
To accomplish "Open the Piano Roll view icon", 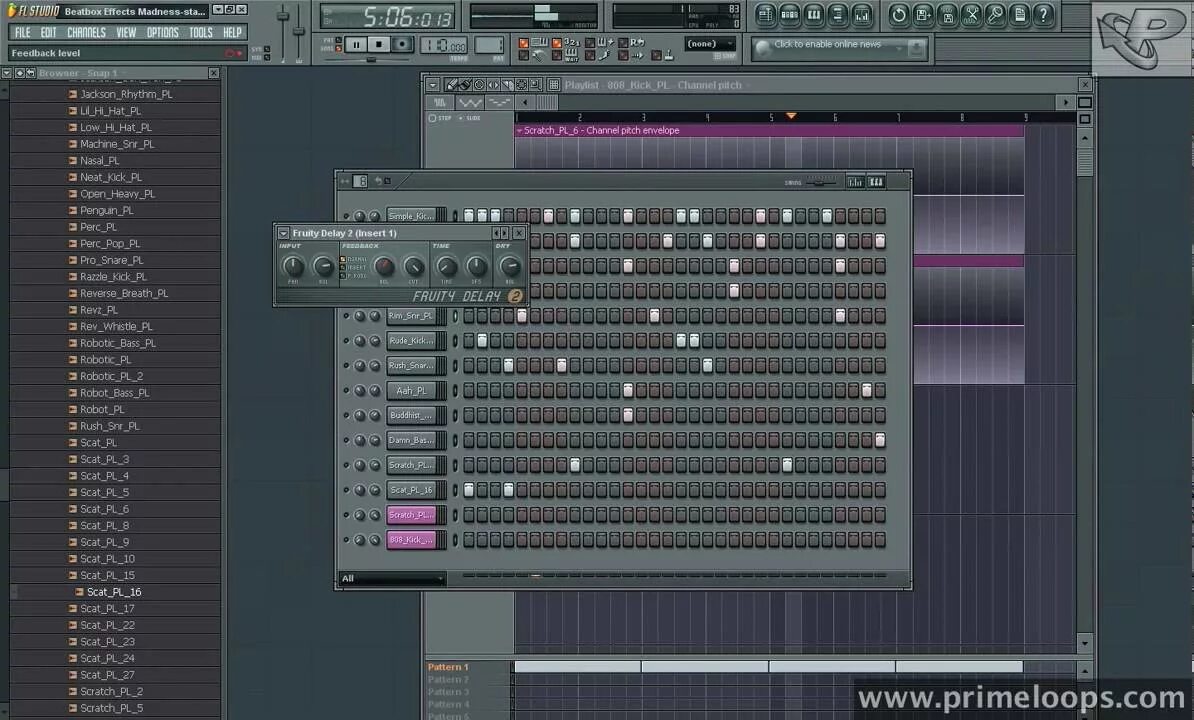I will 814,15.
